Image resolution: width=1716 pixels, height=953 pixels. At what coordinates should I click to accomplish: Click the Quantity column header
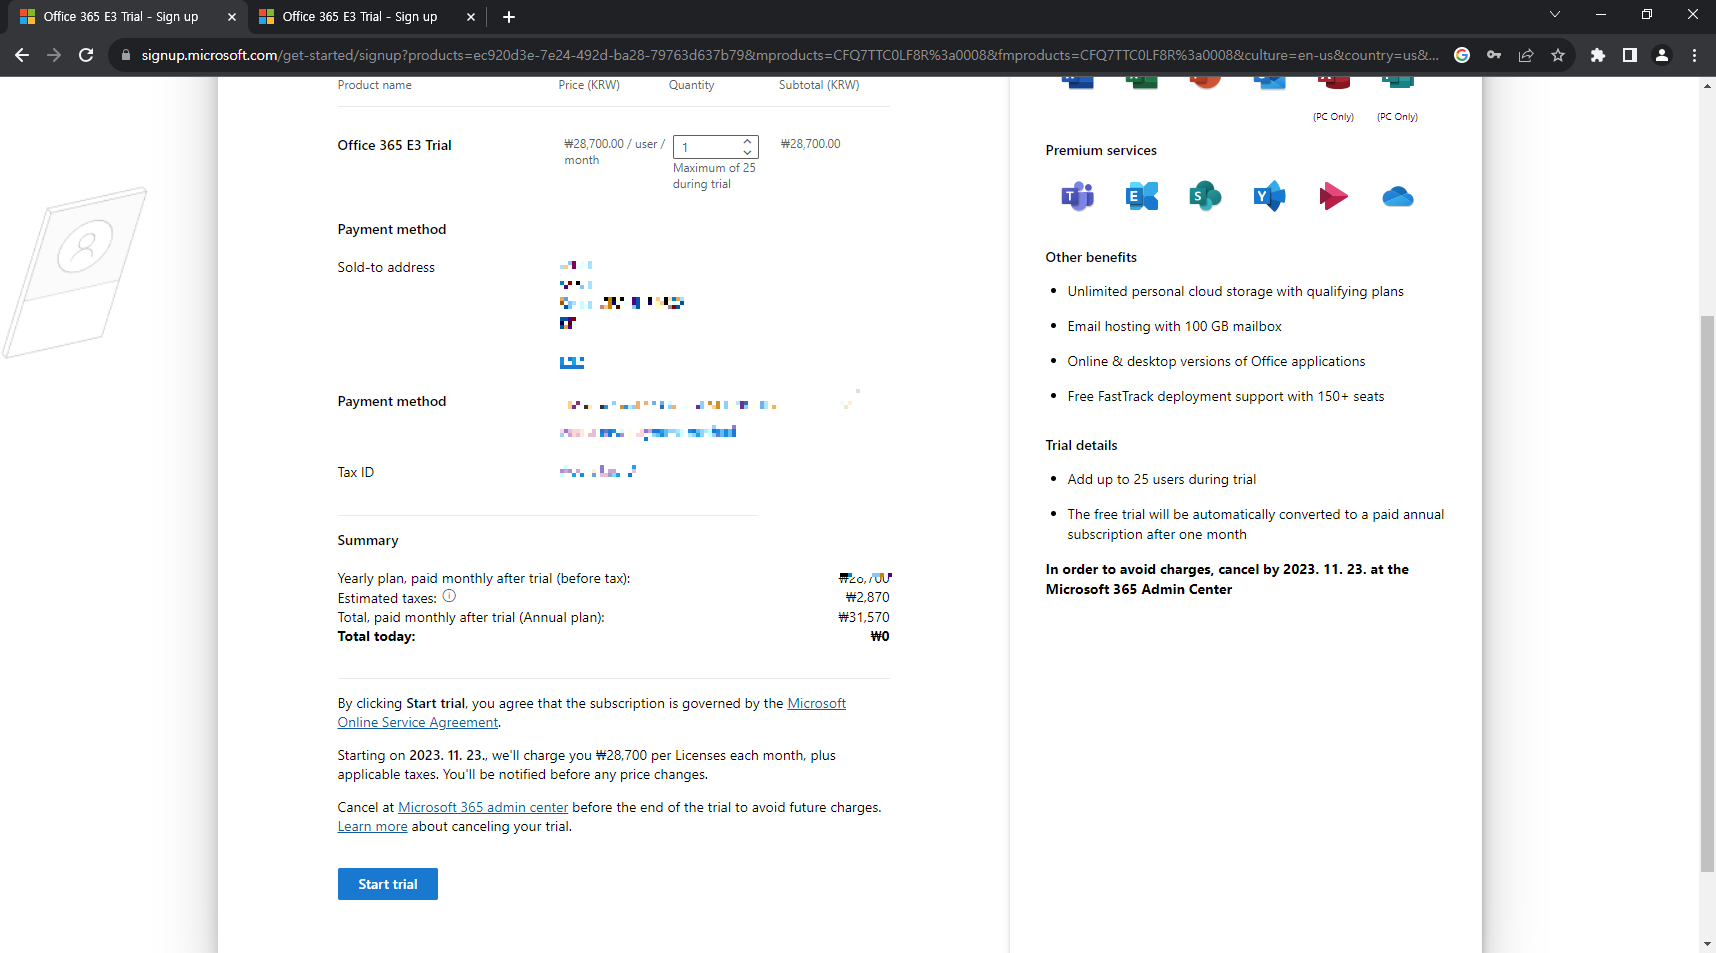692,85
